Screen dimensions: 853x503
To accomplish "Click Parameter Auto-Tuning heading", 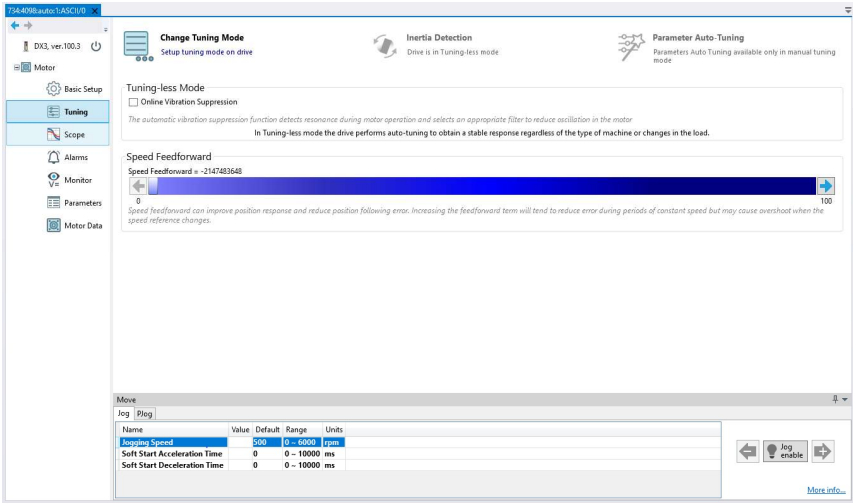I will tap(698, 38).
